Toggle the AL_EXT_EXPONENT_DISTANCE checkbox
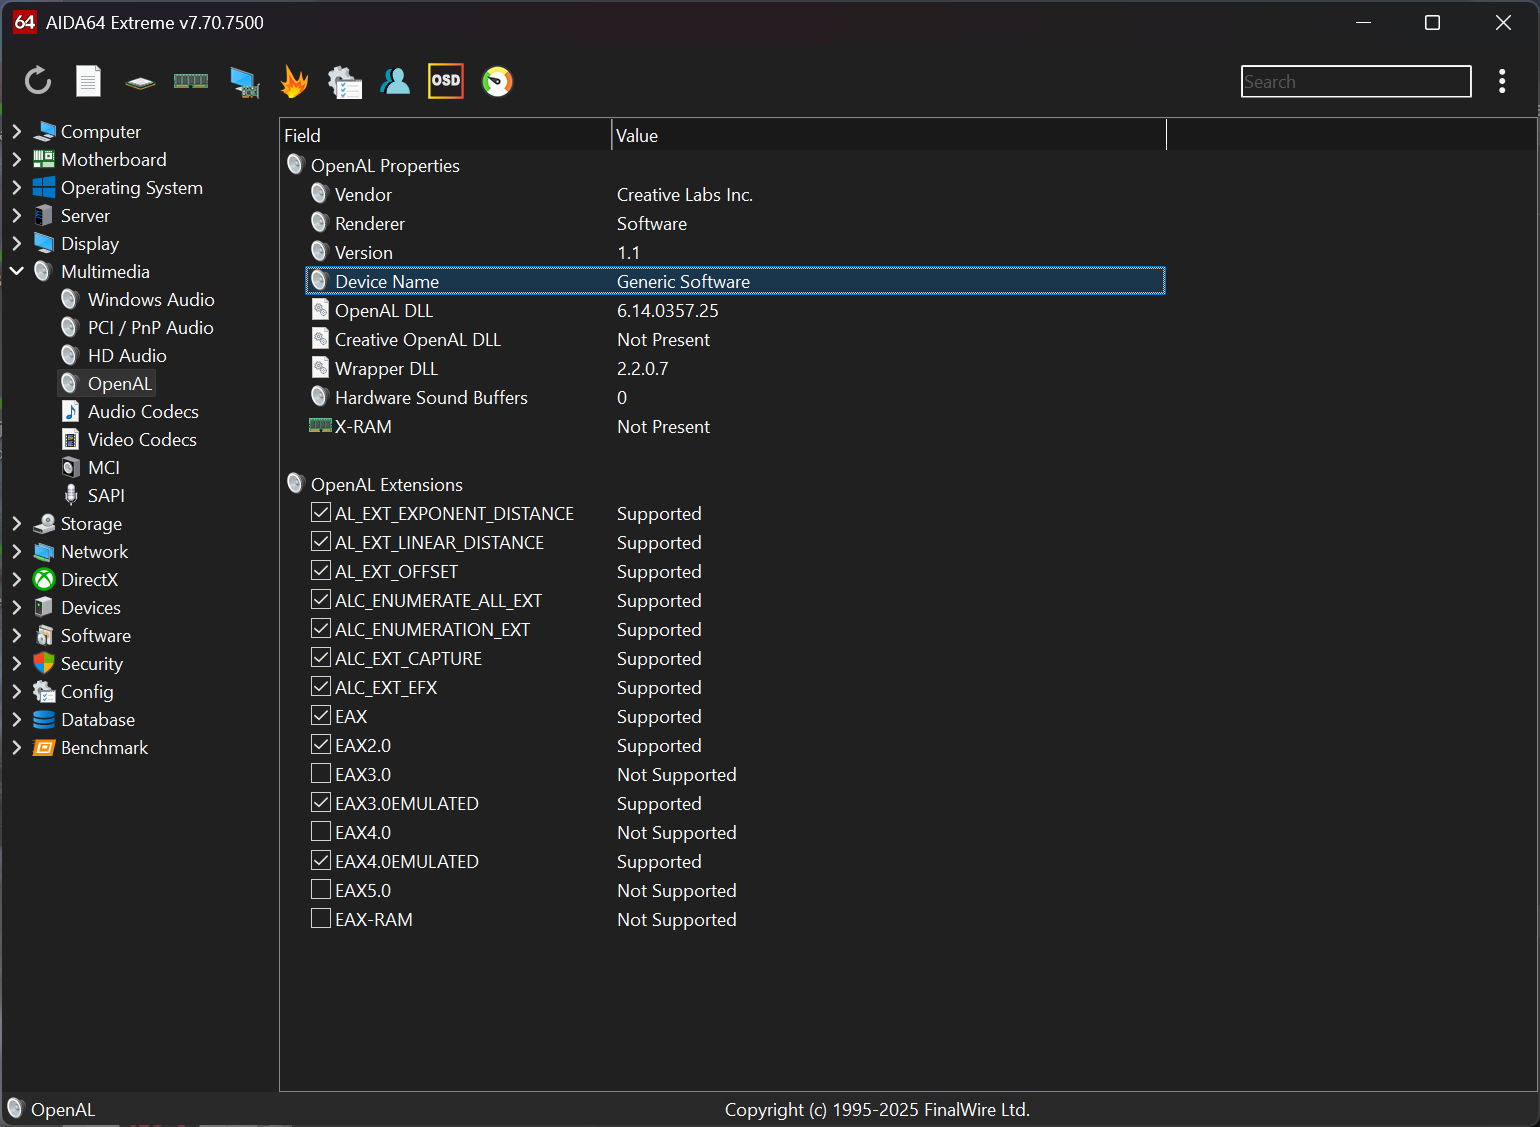Screen dimensions: 1540x1127 pyautogui.click(x=321, y=512)
